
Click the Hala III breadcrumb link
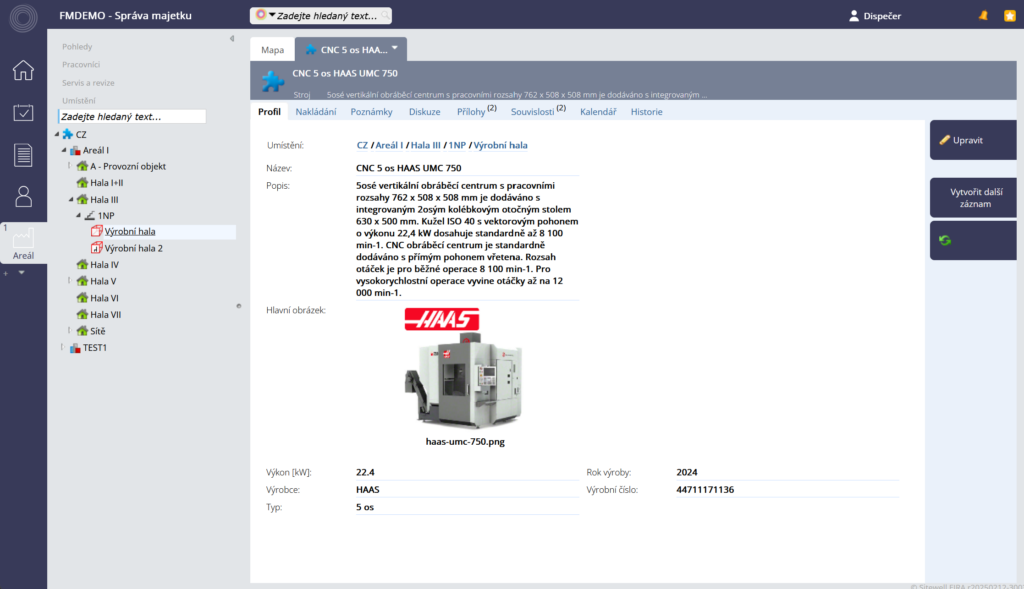(425, 145)
